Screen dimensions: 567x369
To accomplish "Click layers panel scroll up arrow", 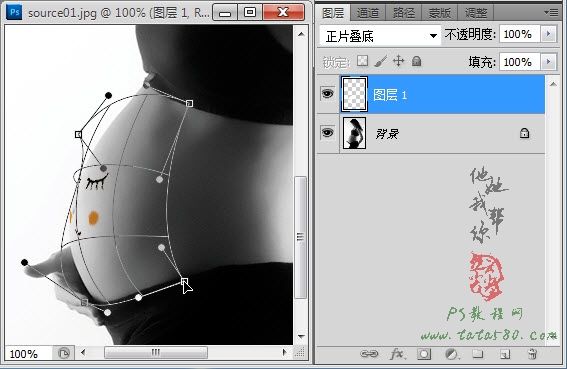I will click(x=553, y=84).
